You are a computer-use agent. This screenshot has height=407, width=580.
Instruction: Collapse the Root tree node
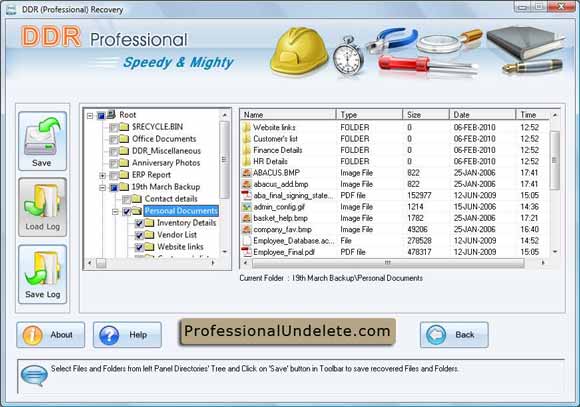click(x=90, y=115)
